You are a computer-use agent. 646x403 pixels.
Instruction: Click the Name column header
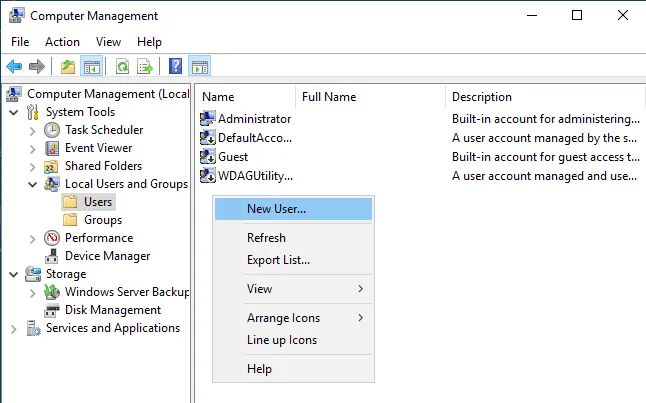click(218, 97)
